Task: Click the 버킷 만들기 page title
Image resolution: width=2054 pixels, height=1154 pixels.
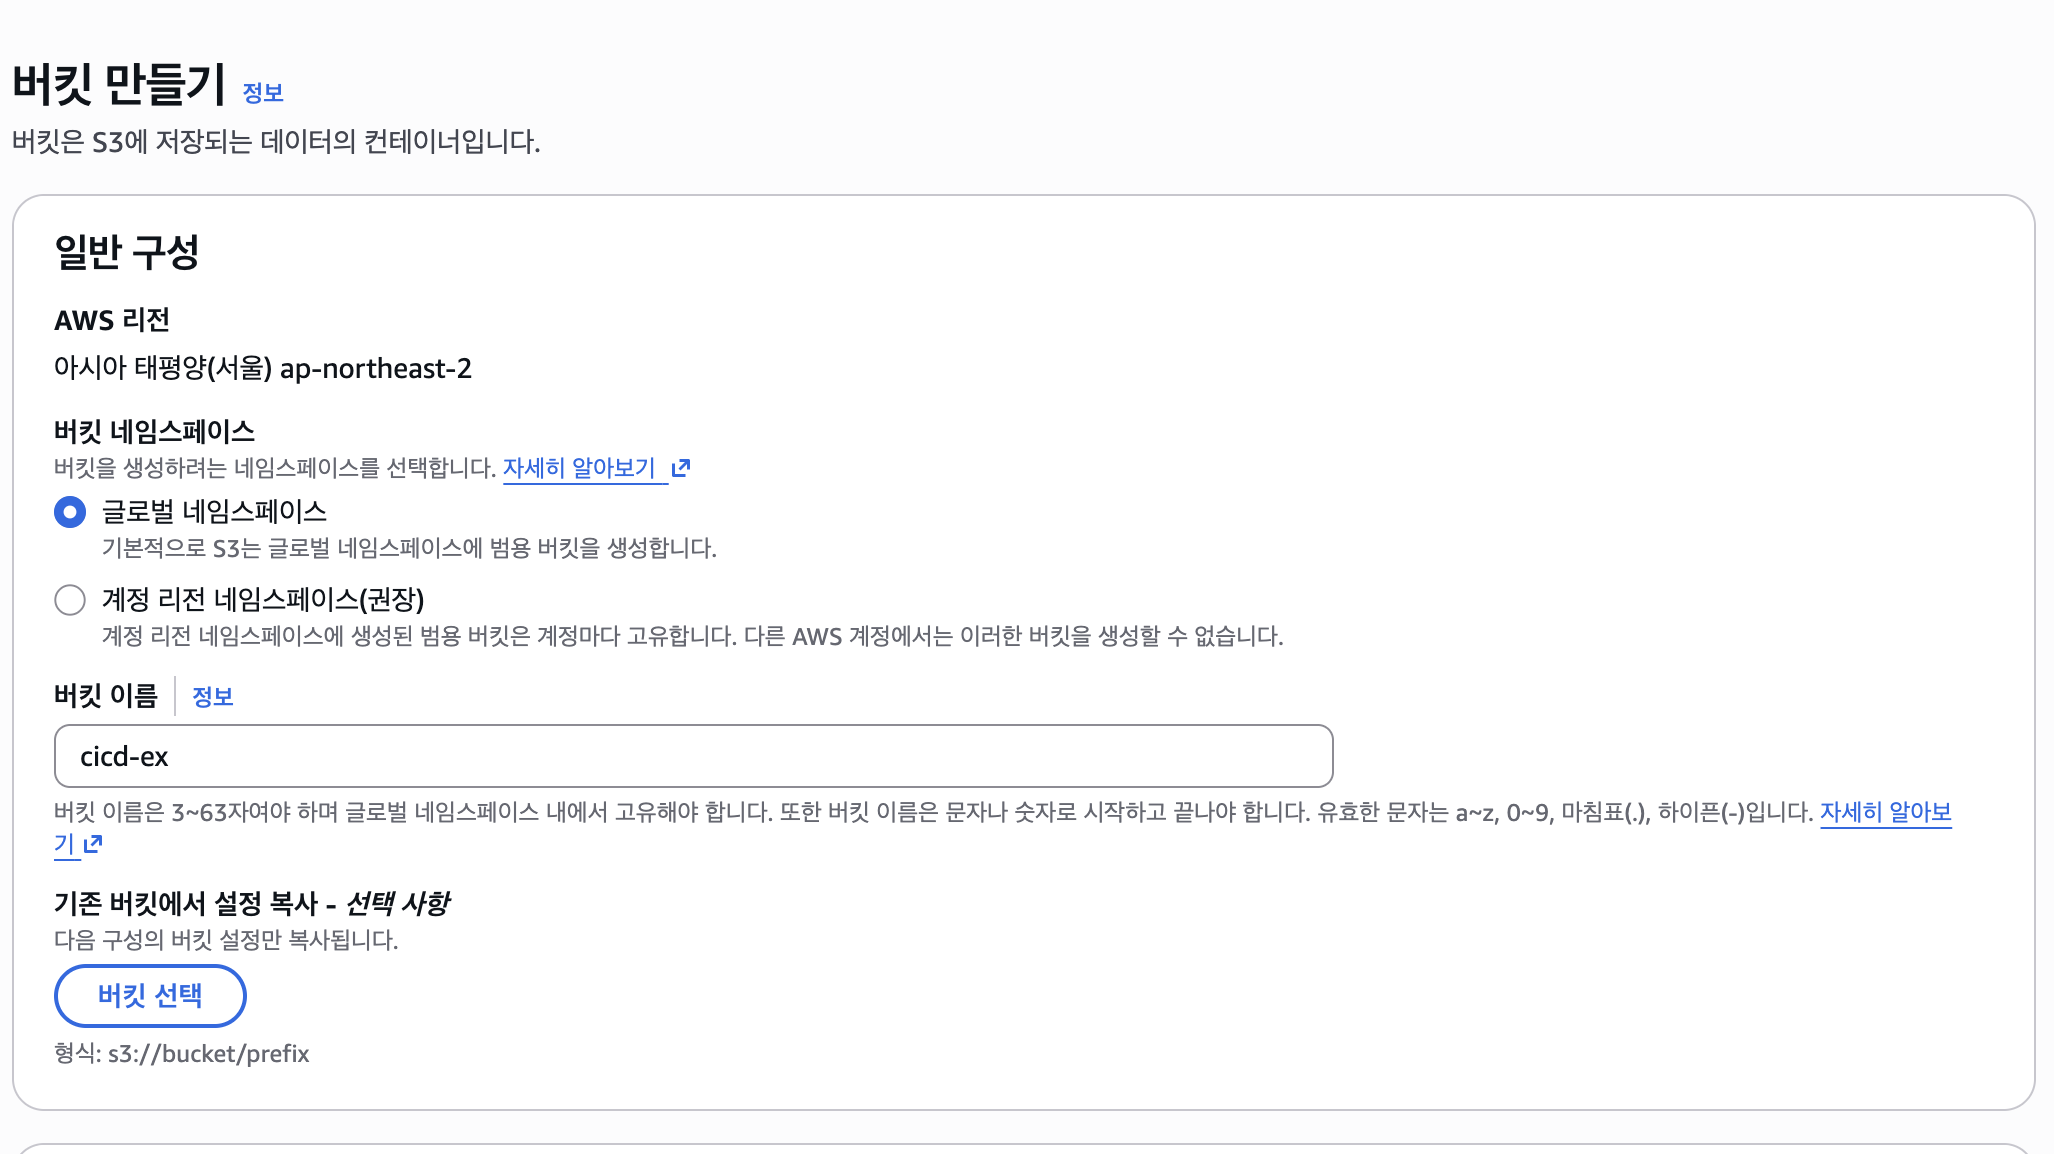Action: click(x=119, y=84)
